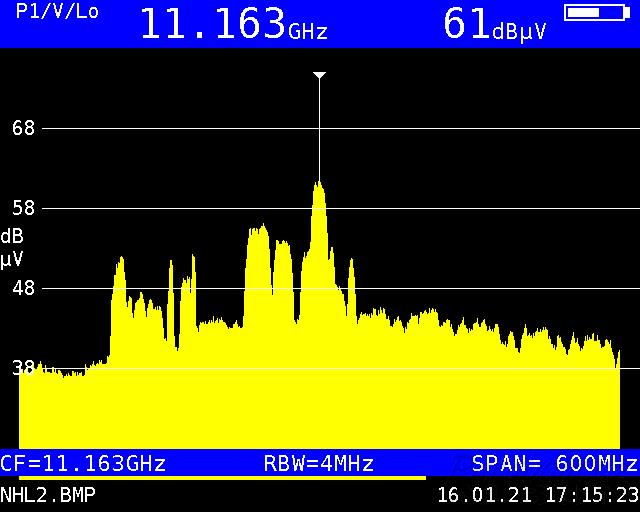The image size is (640, 512).
Task: Click the 38 dBµV scale label
Action: pyautogui.click(x=24, y=368)
